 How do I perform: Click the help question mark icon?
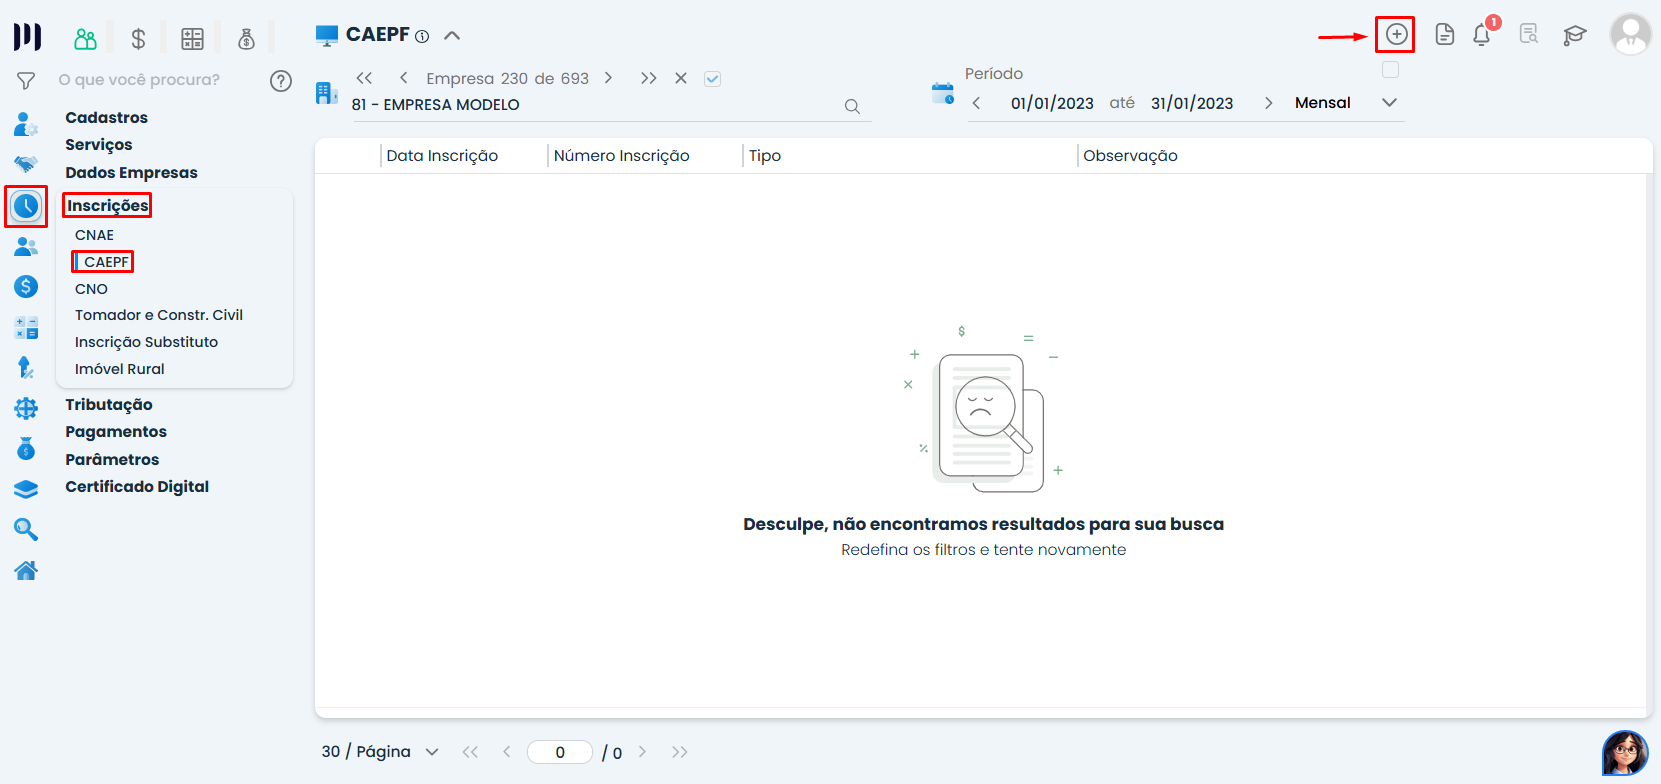(x=281, y=81)
